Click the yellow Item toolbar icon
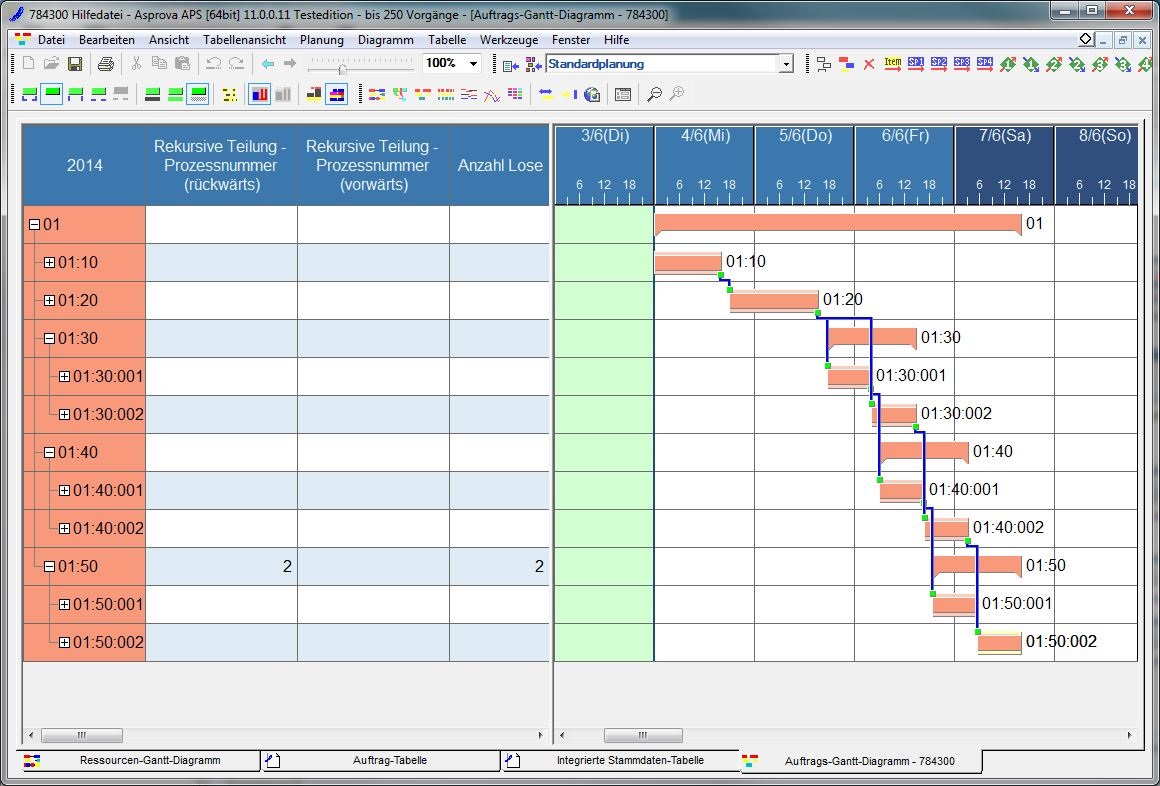Viewport: 1160px width, 786px height. [892, 64]
